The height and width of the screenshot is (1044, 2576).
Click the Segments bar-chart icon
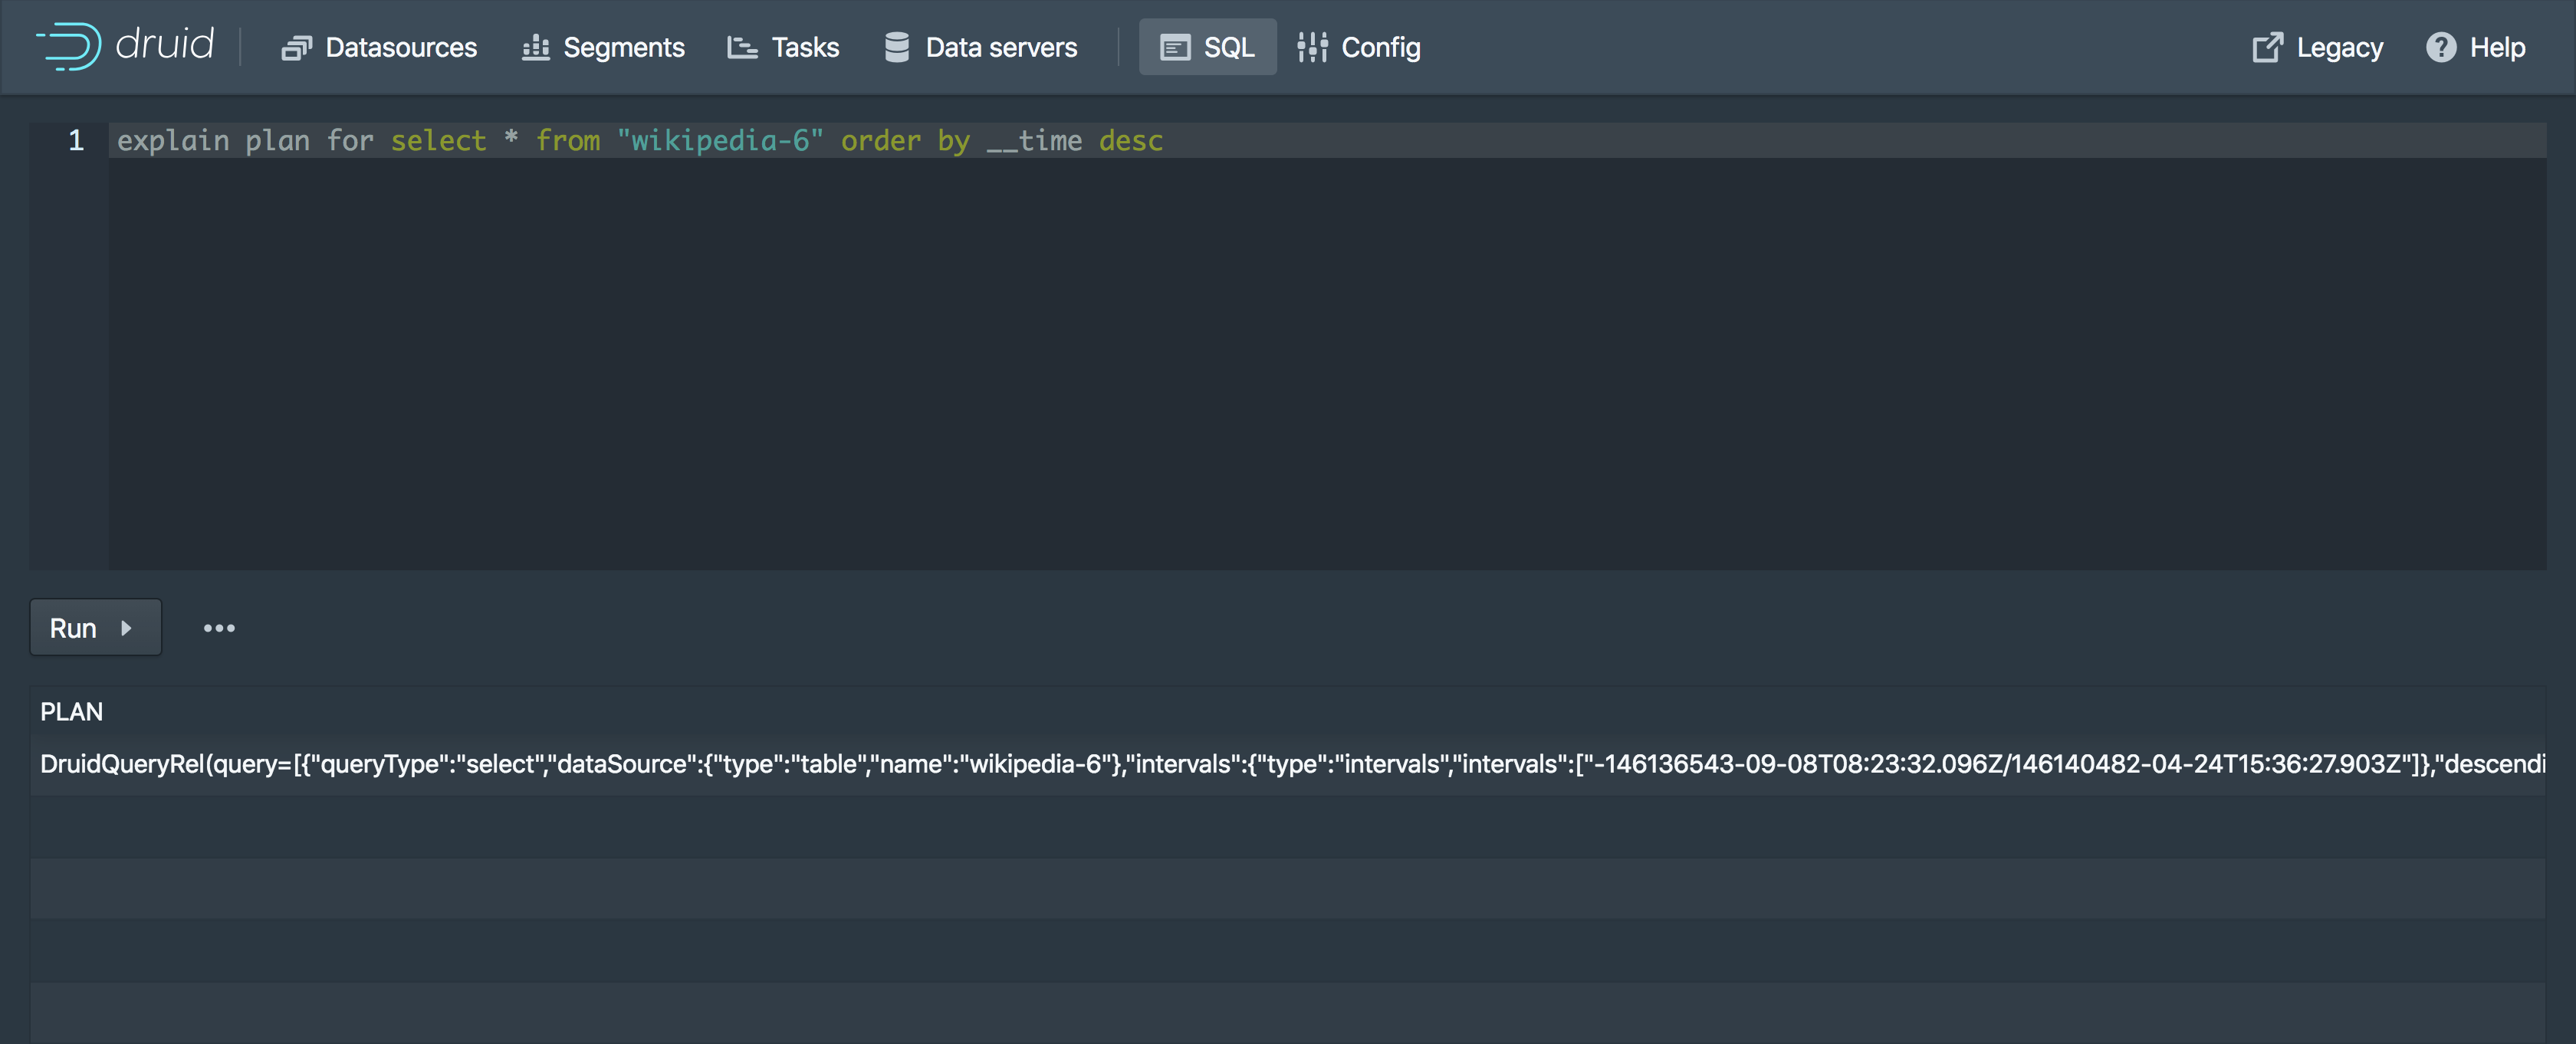pos(536,47)
